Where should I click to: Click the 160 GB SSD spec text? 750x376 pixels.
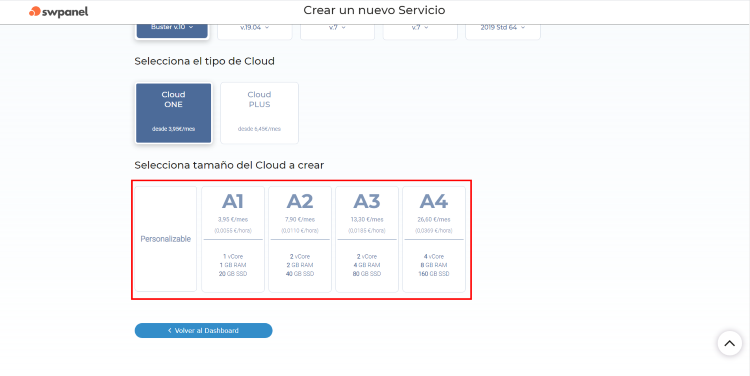(x=434, y=274)
